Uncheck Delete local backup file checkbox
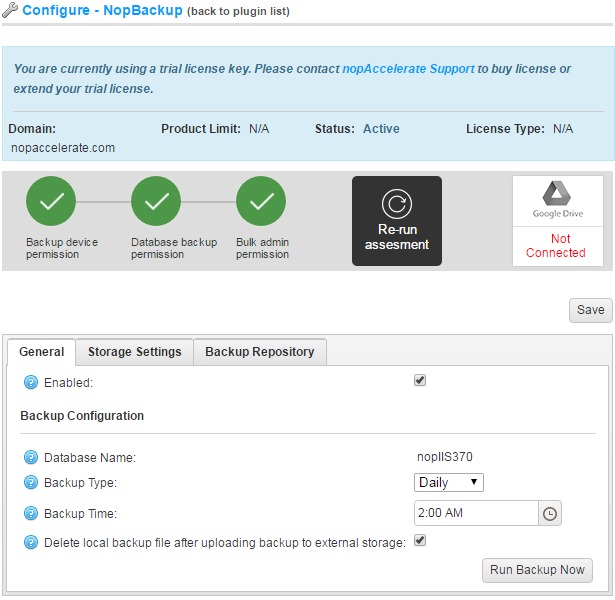The image size is (615, 600). [x=420, y=541]
